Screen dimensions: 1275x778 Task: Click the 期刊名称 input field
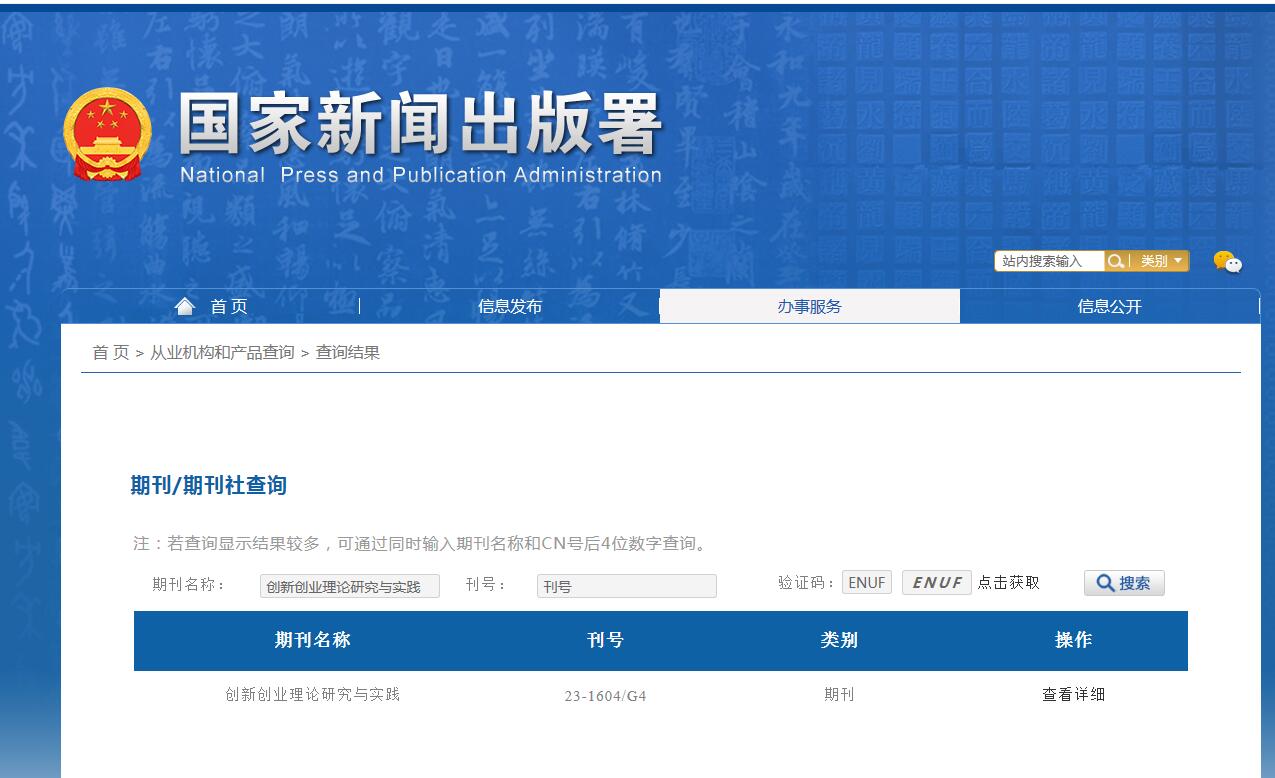349,587
